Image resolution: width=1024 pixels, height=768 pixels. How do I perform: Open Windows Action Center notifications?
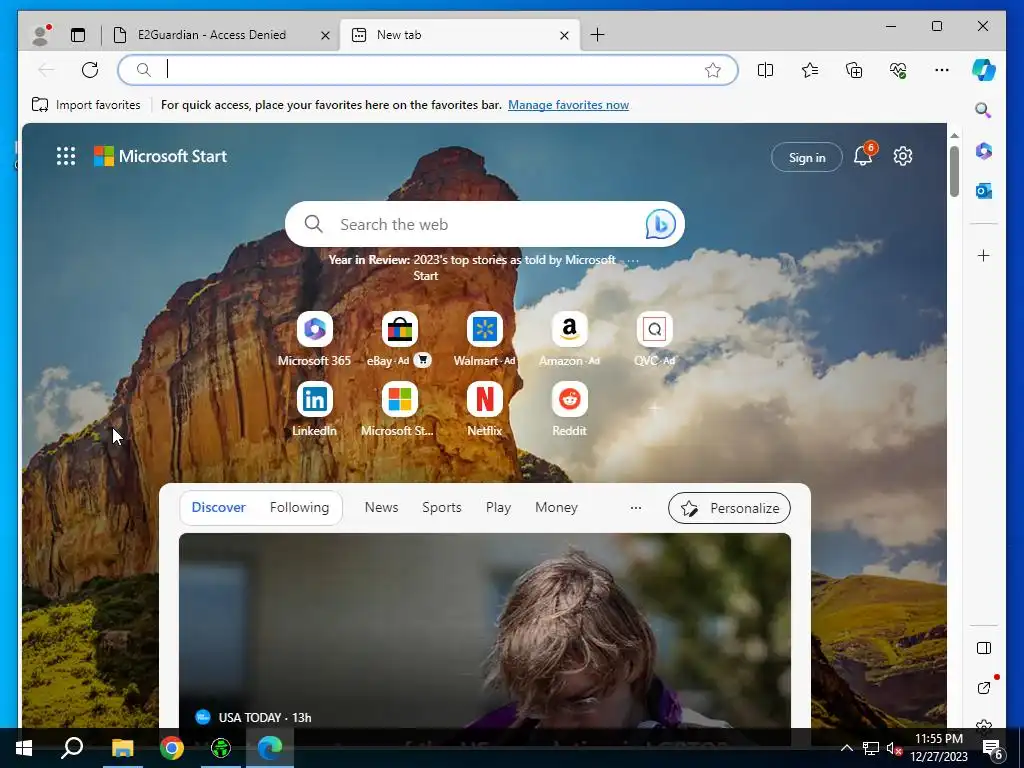click(x=993, y=748)
